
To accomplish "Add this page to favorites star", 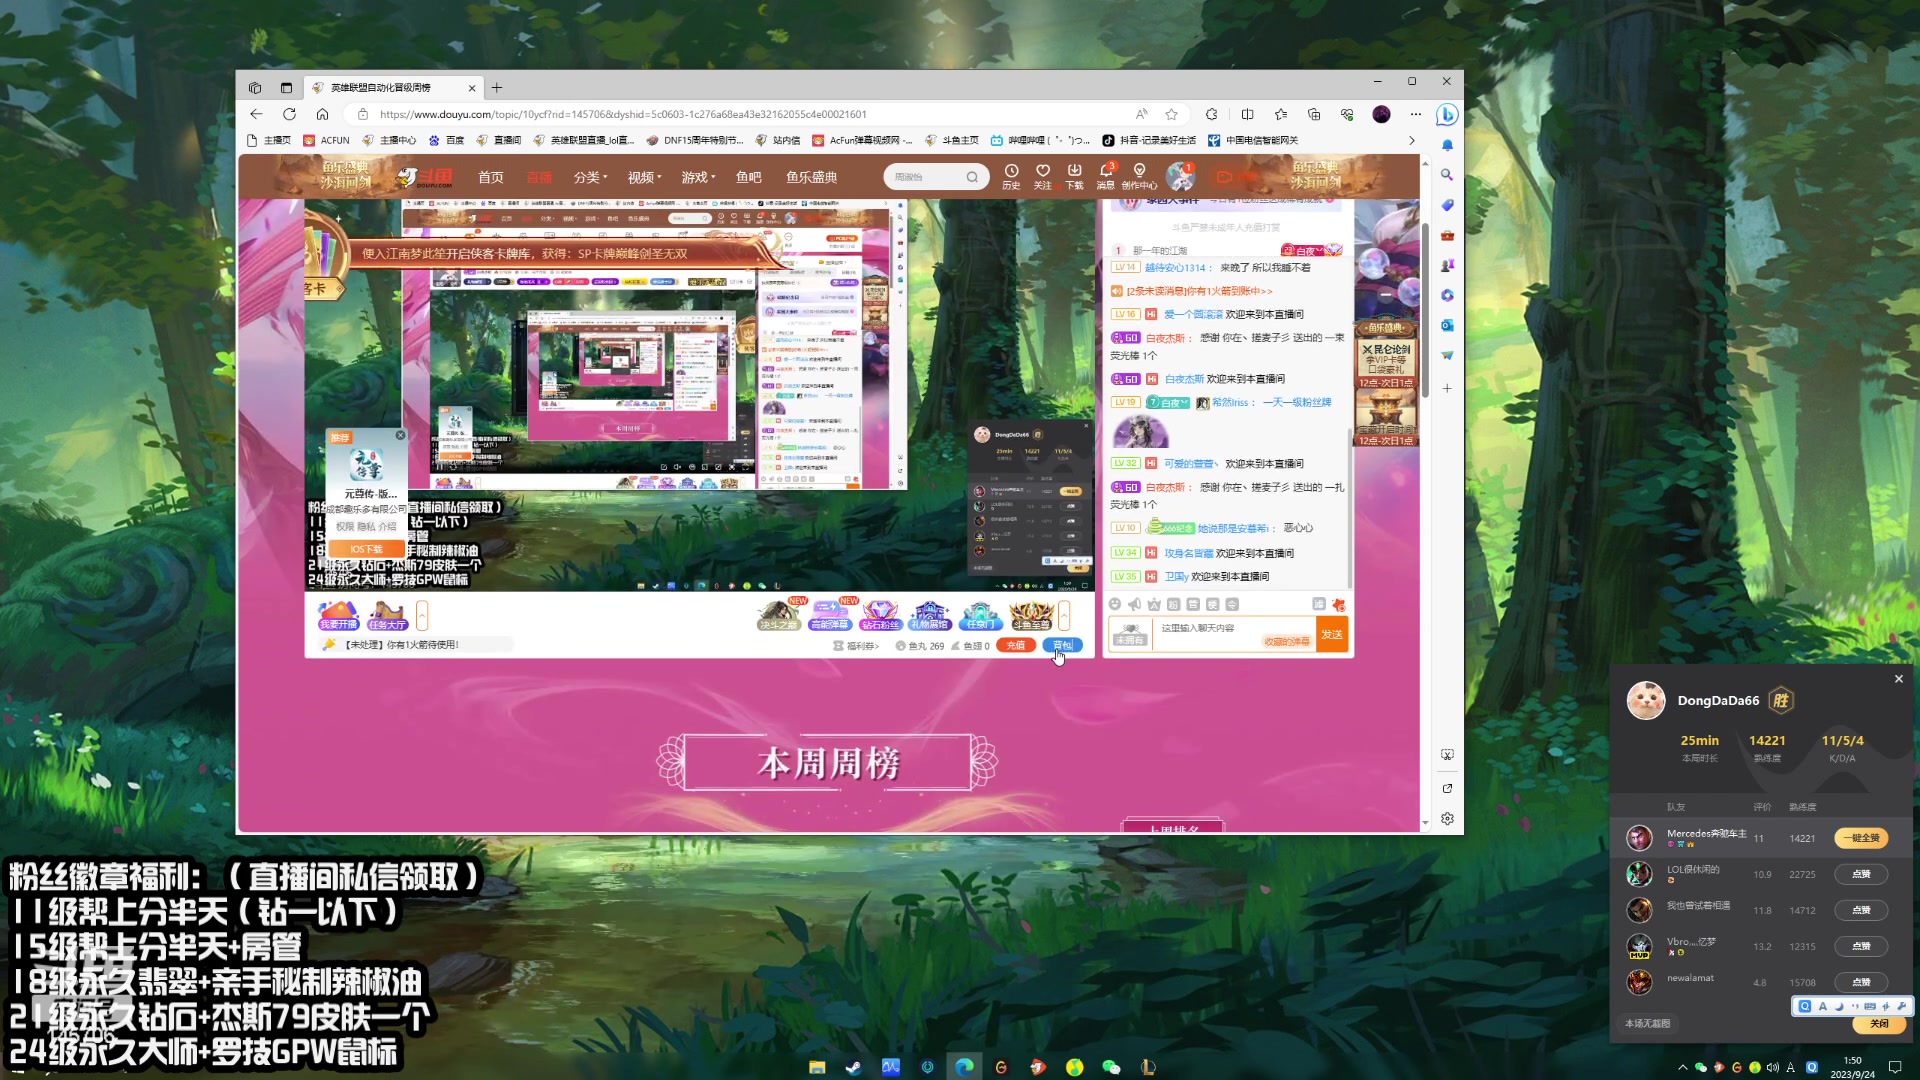I will 1171,114.
